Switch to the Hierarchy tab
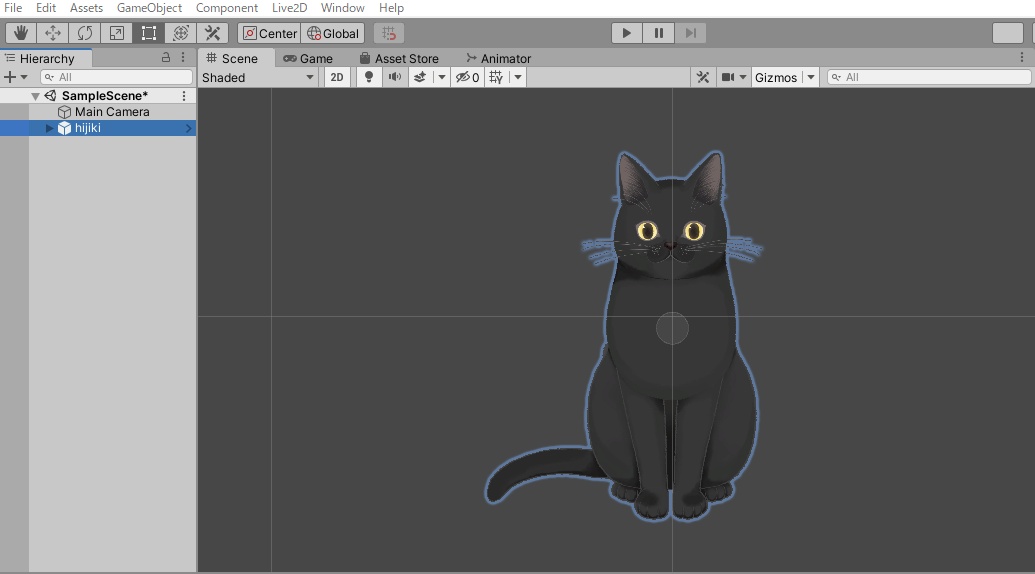Screen dimensions: 1035x574 [x=46, y=59]
